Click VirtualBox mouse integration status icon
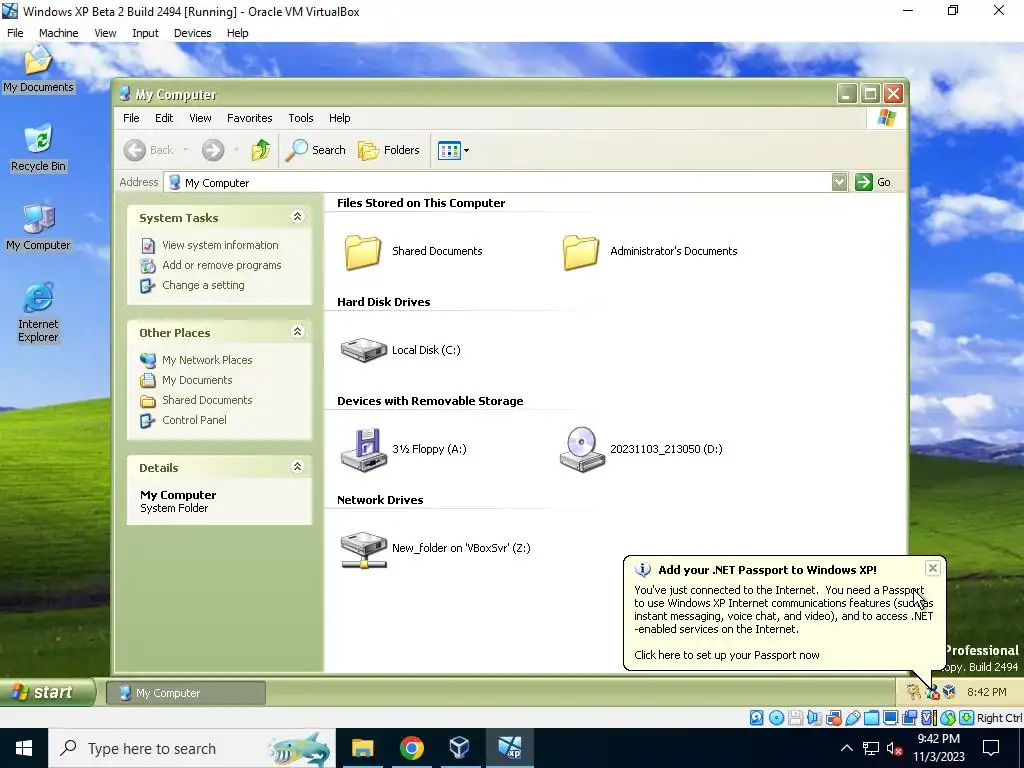The width and height of the screenshot is (1024, 768). point(948,718)
